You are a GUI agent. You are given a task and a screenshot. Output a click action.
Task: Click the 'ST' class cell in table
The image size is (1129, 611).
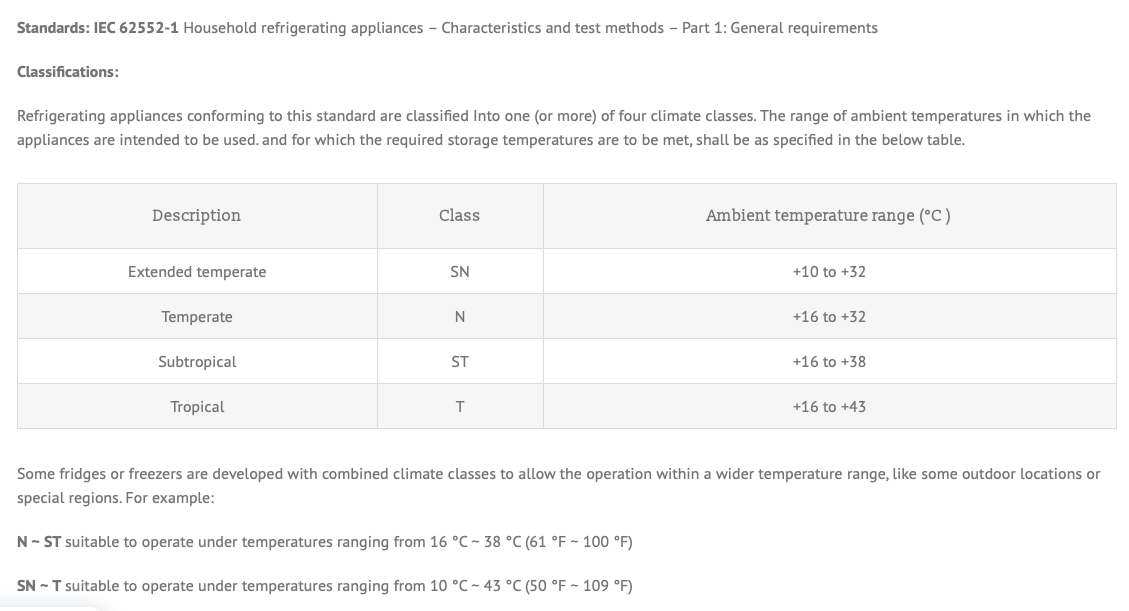(x=459, y=362)
